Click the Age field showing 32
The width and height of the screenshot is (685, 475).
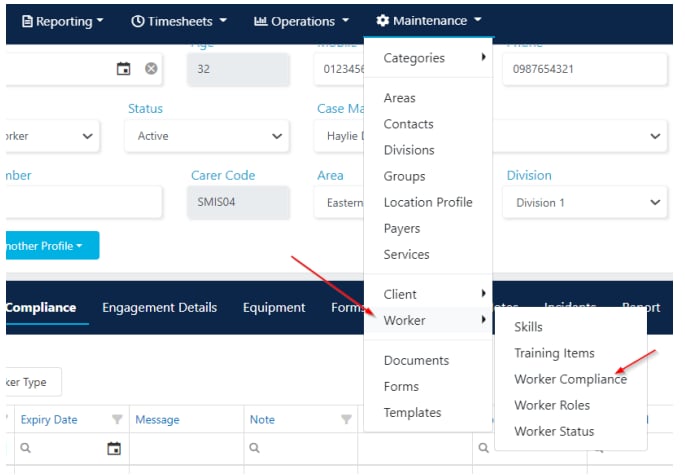[239, 69]
